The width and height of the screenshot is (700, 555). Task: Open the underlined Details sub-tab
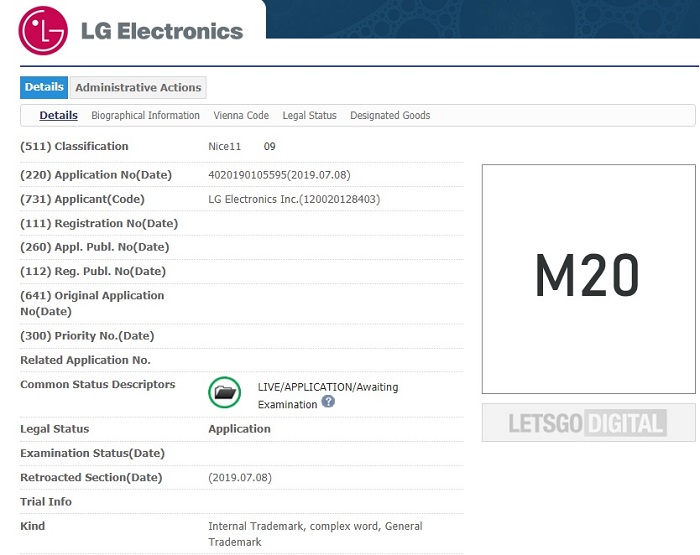(x=58, y=115)
